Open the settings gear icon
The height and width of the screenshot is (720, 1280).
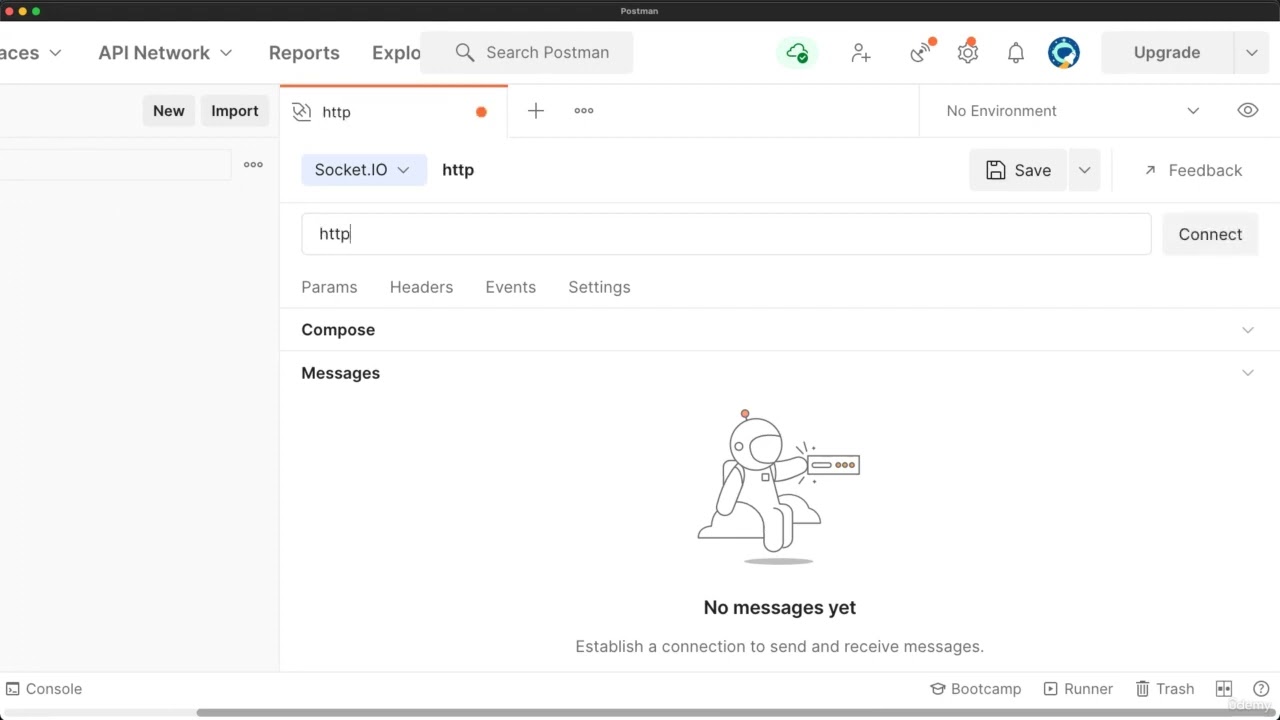(x=967, y=52)
